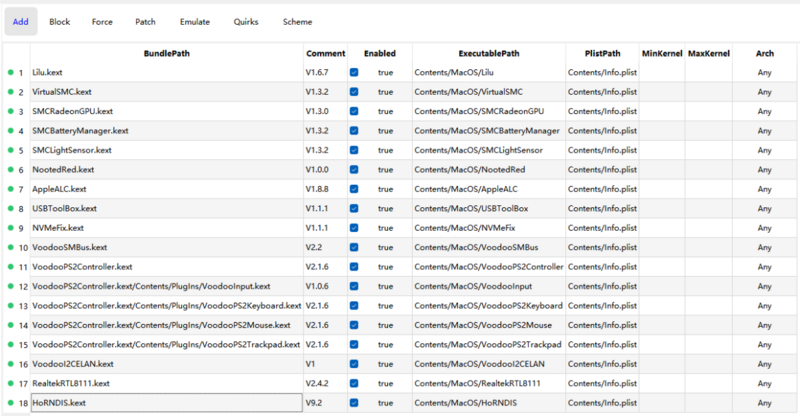This screenshot has width=800, height=416.
Task: Open the Quirks tab
Action: pos(246,22)
